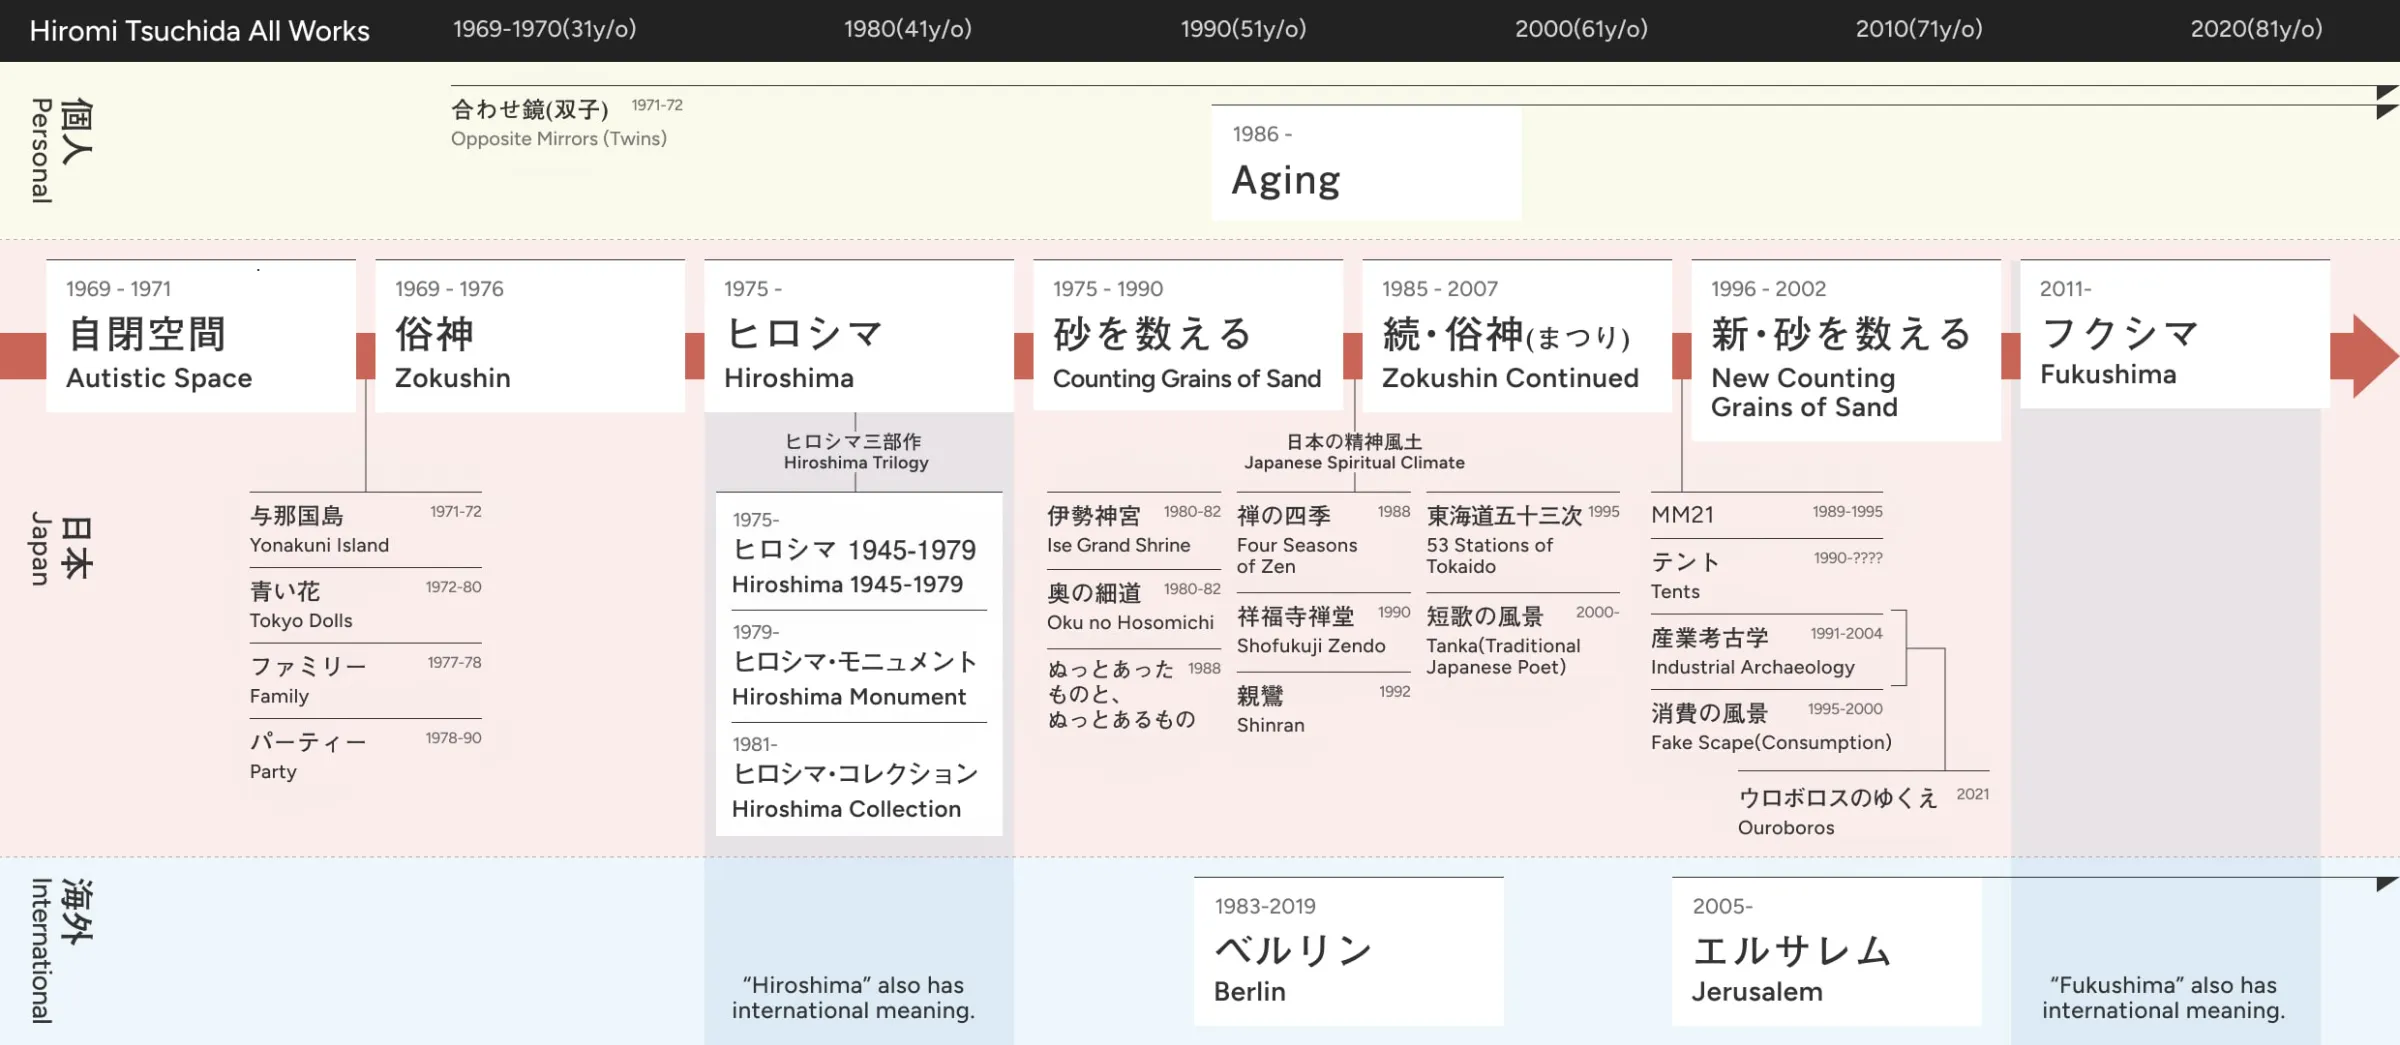Click the International row label
Image resolution: width=2400 pixels, height=1045 pixels.
click(x=60, y=951)
